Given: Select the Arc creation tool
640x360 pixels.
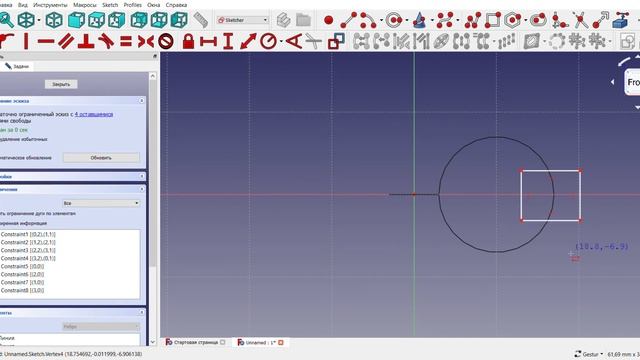Looking at the screenshot, I should pos(369,20).
